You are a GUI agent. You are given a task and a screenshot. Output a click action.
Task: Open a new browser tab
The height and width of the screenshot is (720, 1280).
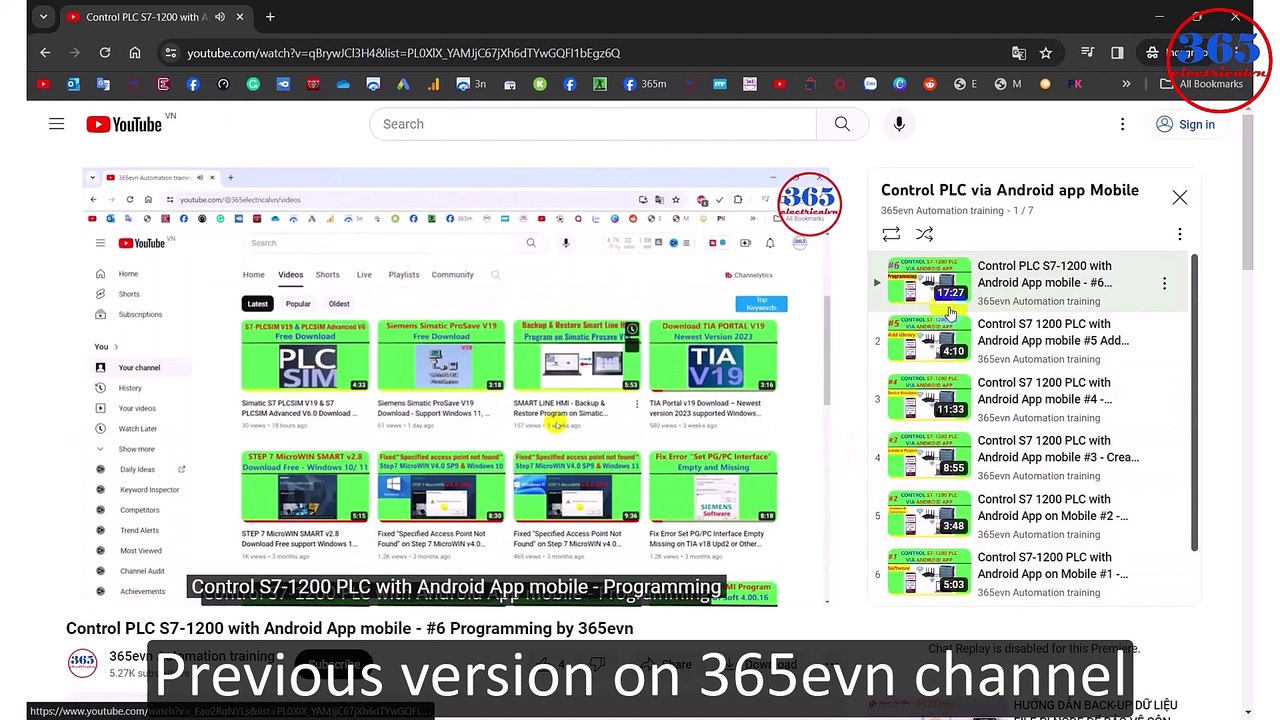270,17
